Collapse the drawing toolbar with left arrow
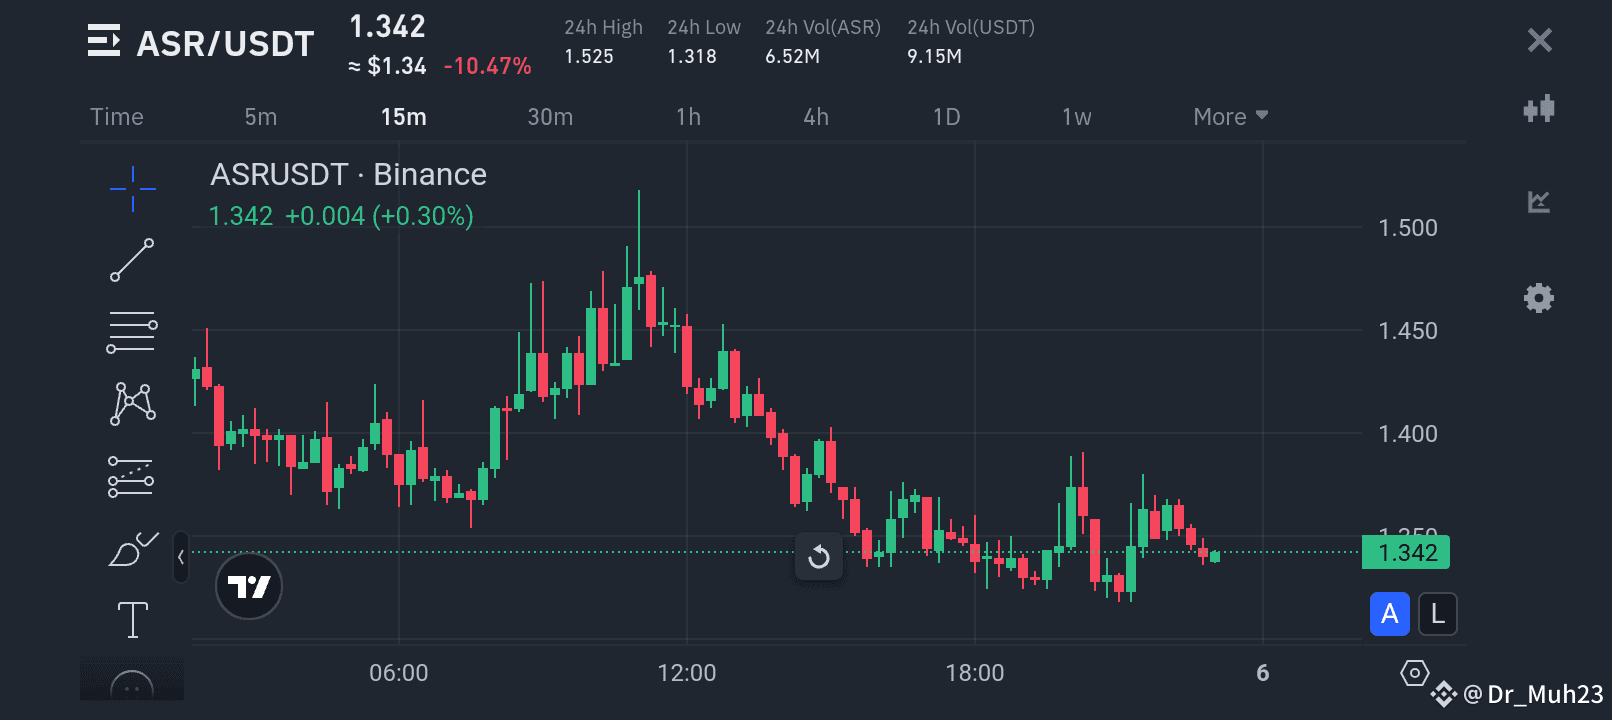This screenshot has height=720, width=1612. [x=181, y=557]
